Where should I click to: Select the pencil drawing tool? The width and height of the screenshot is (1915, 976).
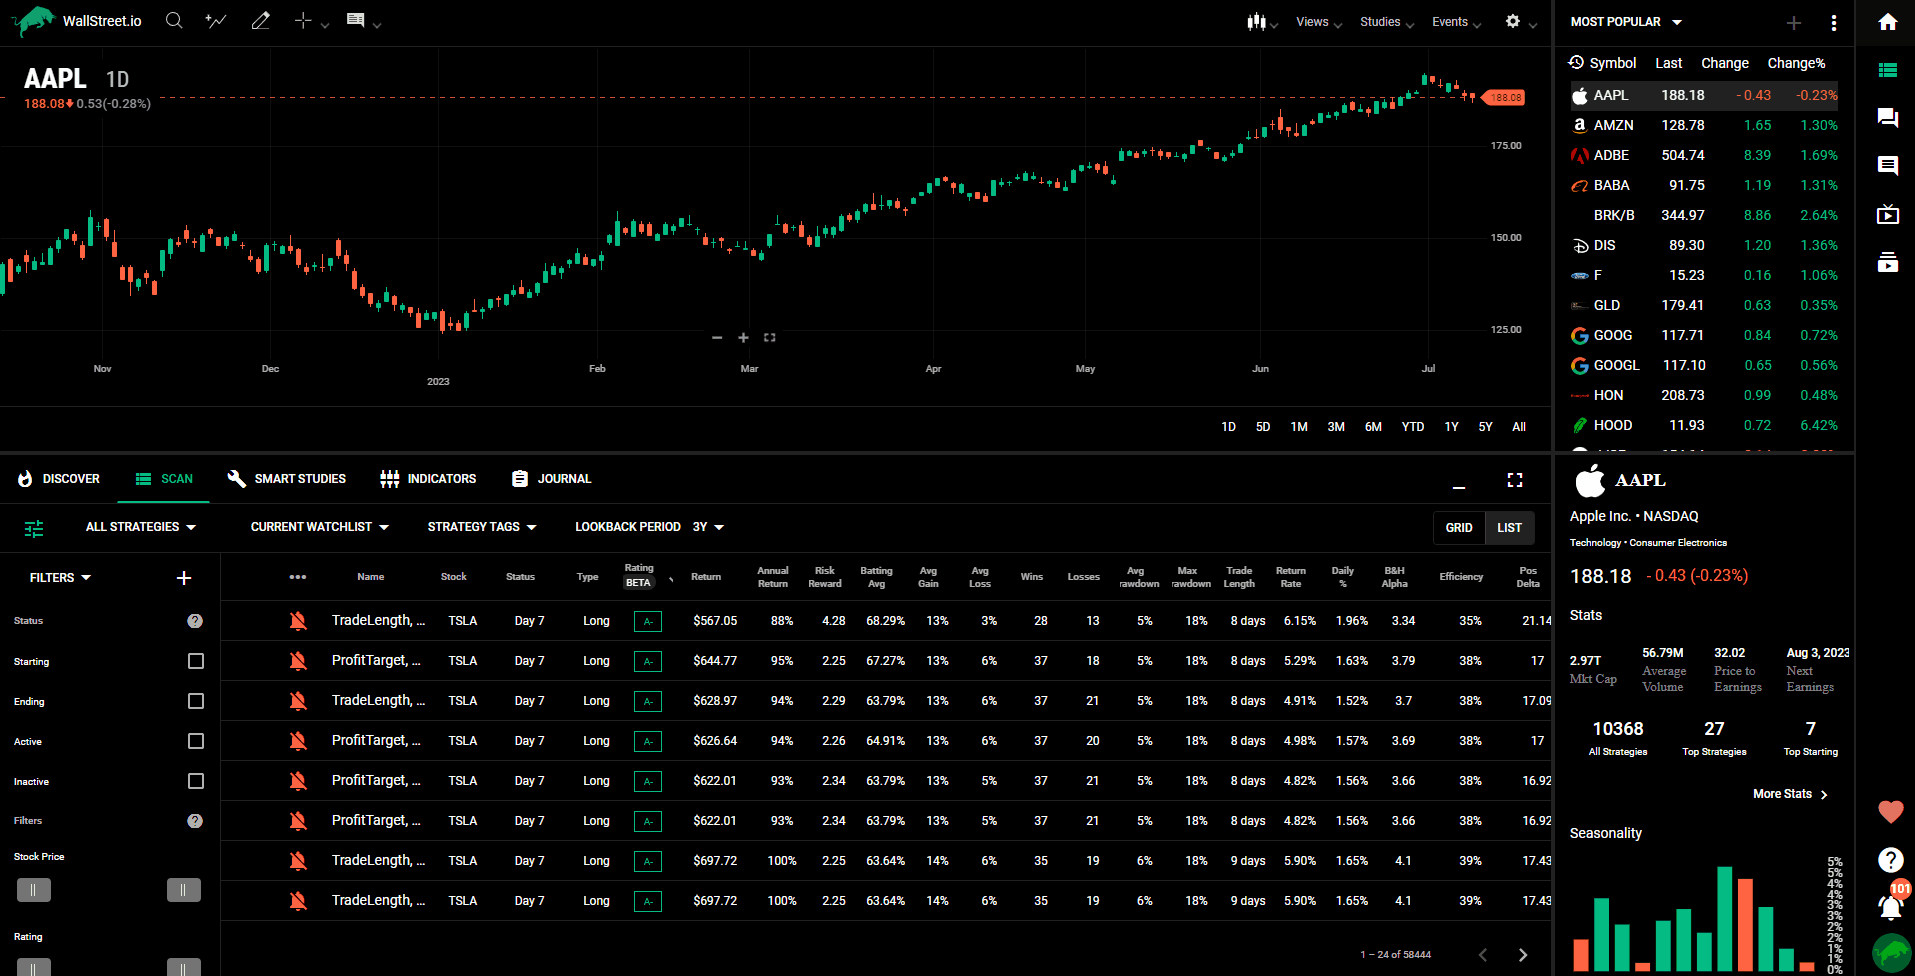tap(260, 21)
